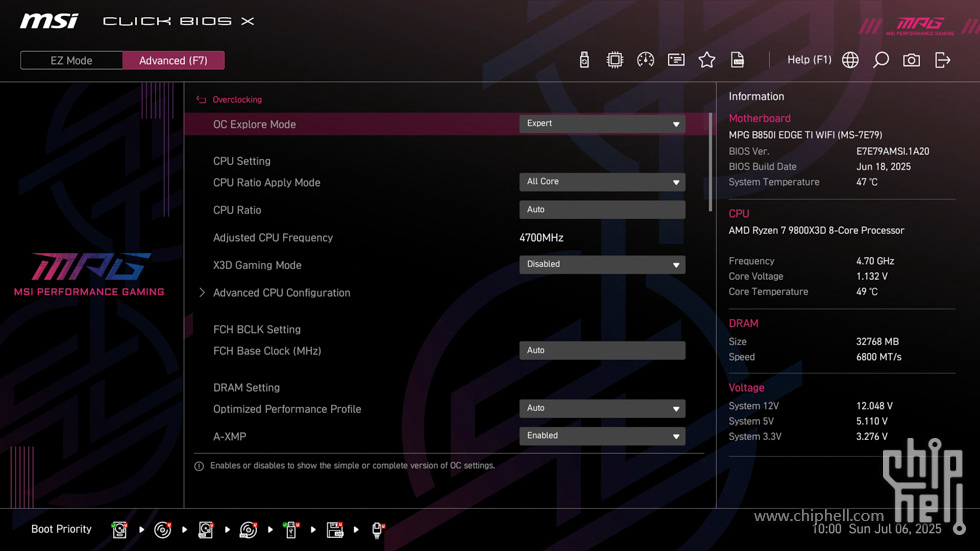This screenshot has width=980, height=551.
Task: Switch to Advanced (F7) mode
Action: (x=173, y=61)
